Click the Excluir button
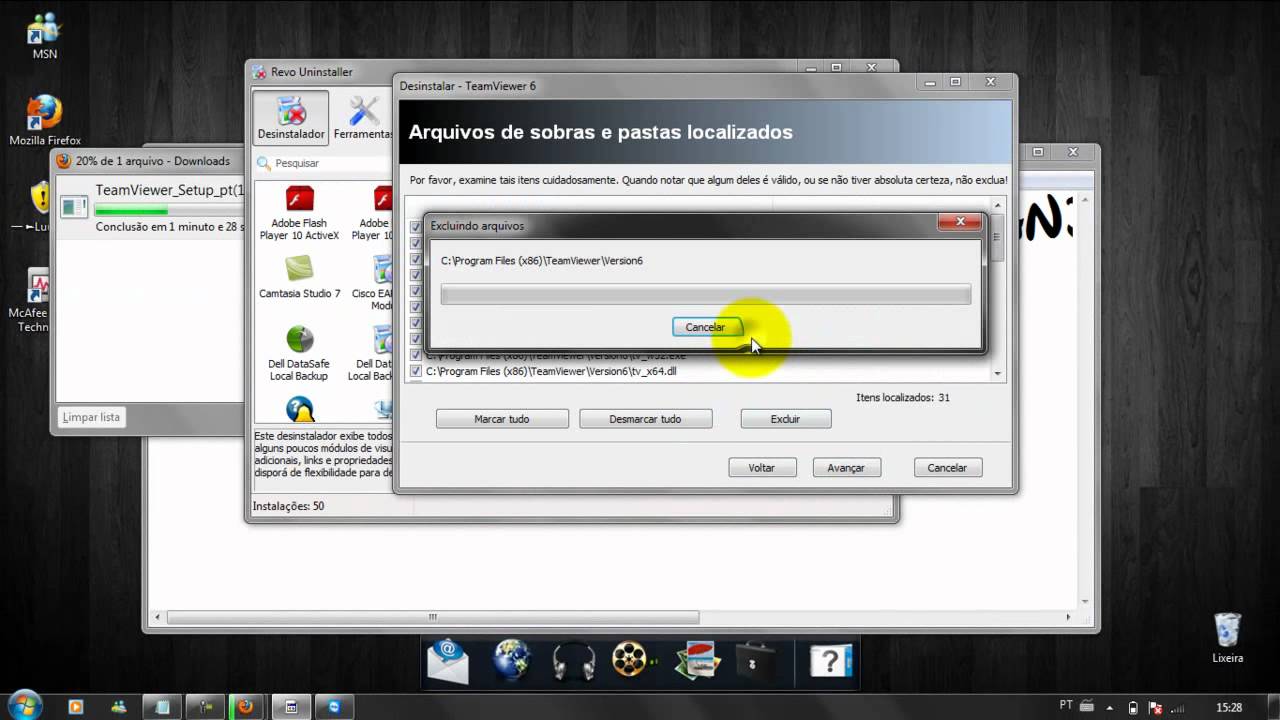This screenshot has height=720, width=1280. point(785,419)
